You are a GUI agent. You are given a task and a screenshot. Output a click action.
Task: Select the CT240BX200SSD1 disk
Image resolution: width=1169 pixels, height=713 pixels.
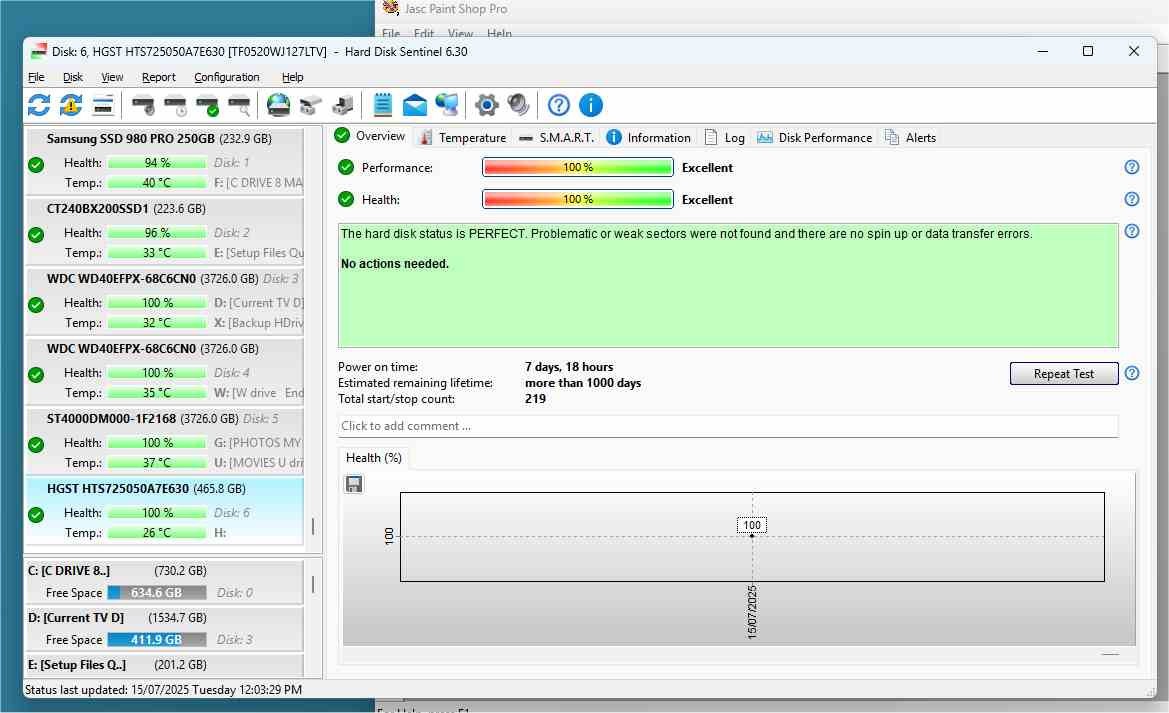165,230
